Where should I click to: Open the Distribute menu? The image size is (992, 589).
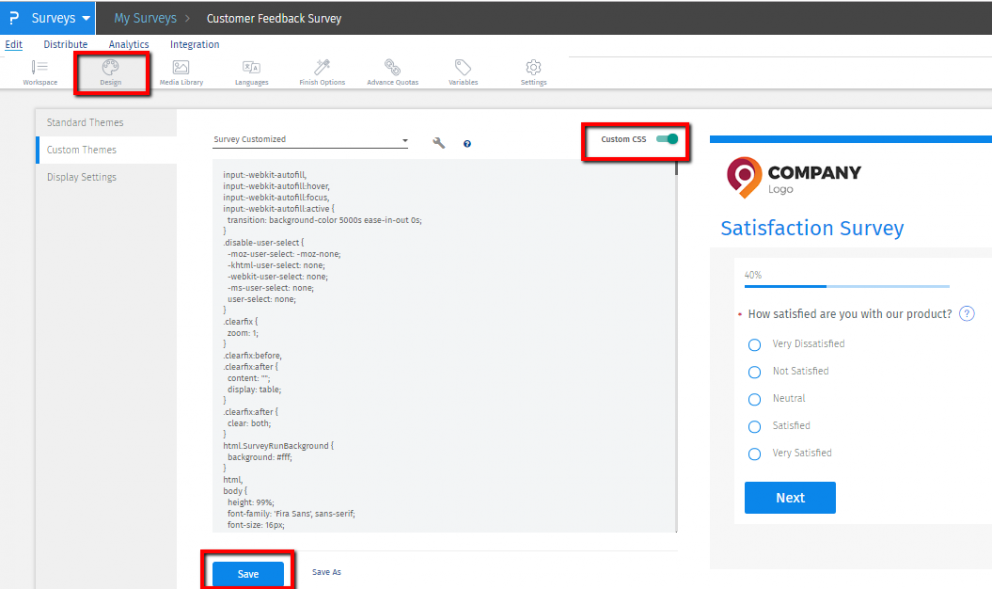pyautogui.click(x=65, y=44)
